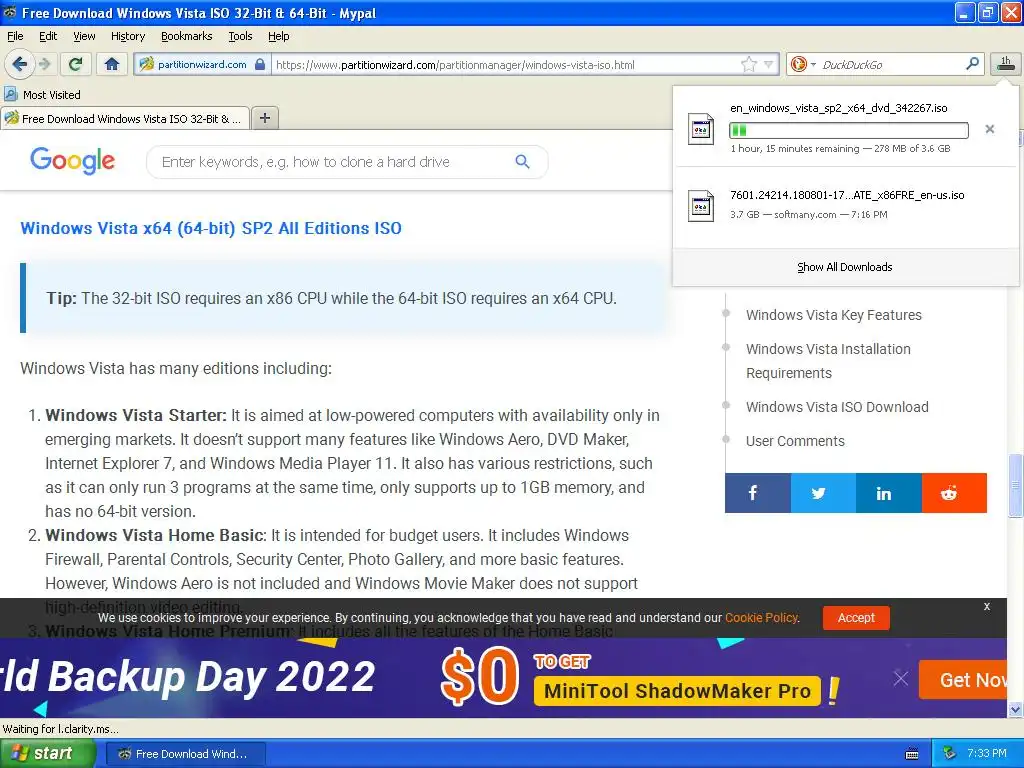Bookmark this page with the star icon
The image size is (1024, 768).
pyautogui.click(x=748, y=64)
